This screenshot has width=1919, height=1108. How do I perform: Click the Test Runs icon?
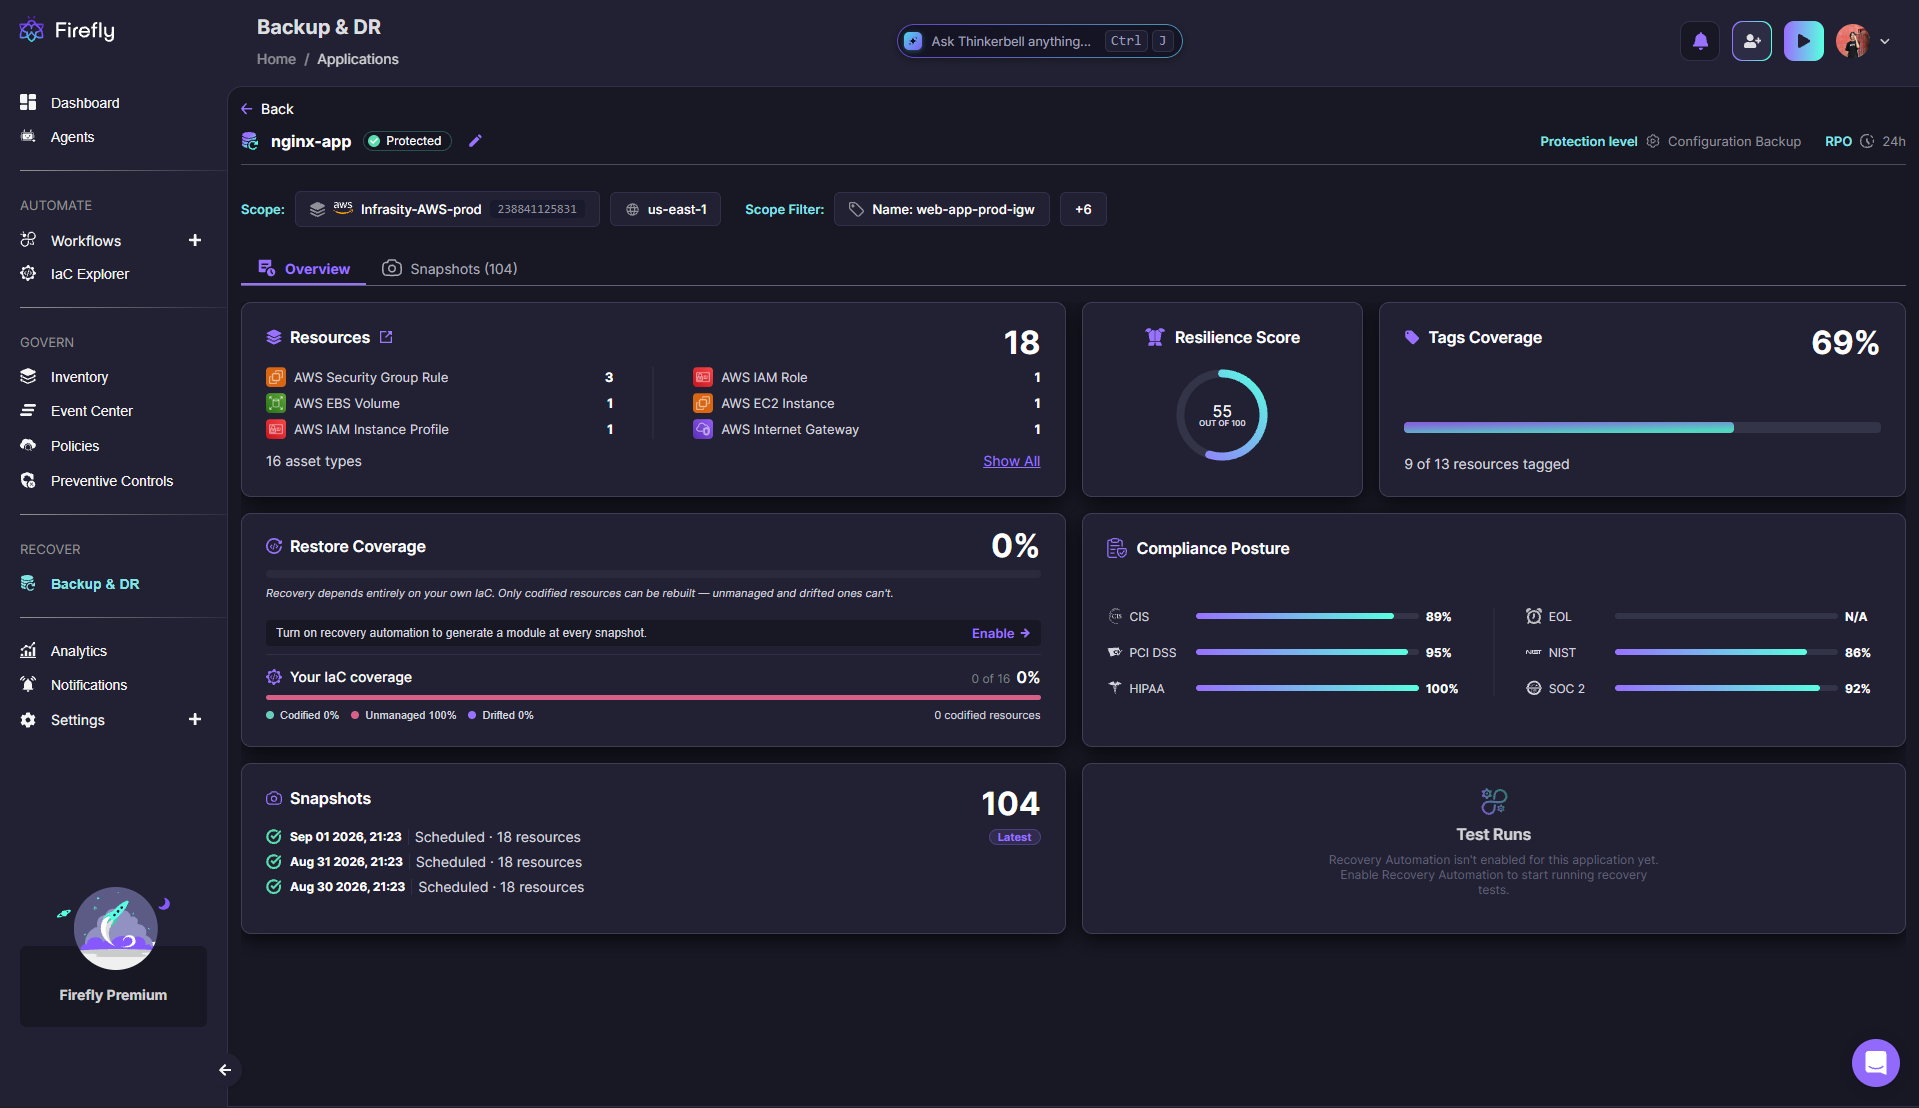(x=1493, y=801)
